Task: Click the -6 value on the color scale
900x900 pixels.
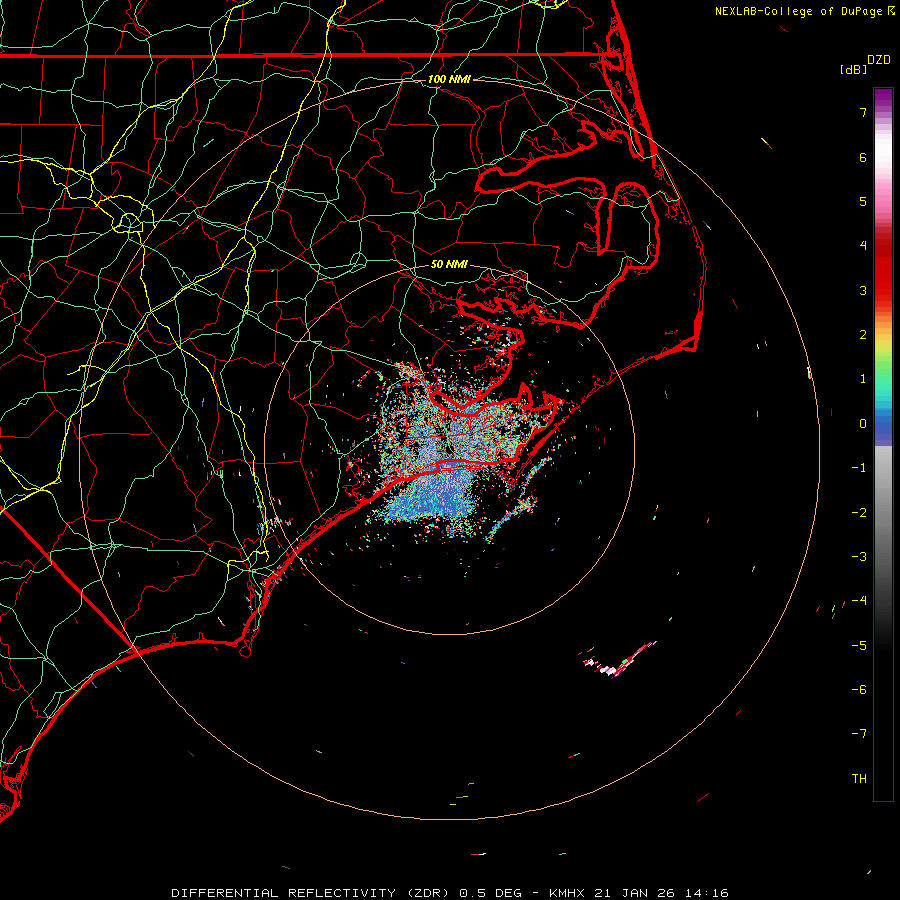Action: coord(859,690)
